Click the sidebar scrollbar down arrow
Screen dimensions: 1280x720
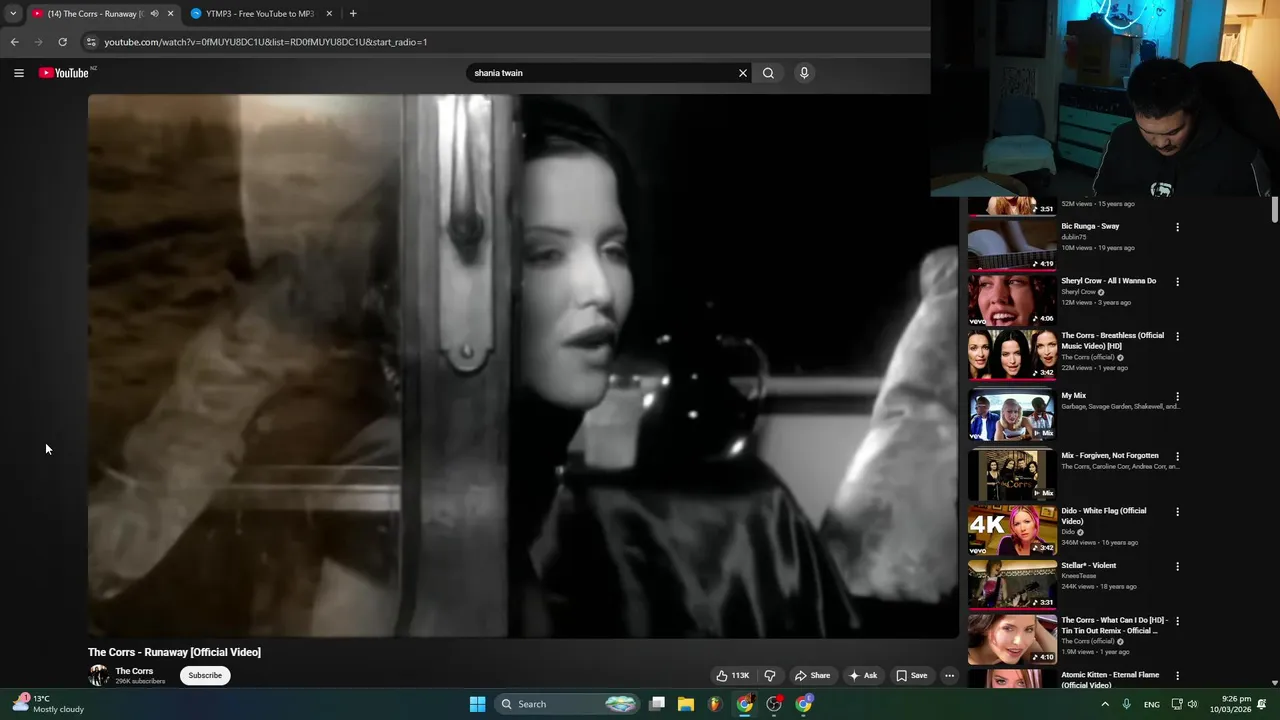coord(1274,683)
